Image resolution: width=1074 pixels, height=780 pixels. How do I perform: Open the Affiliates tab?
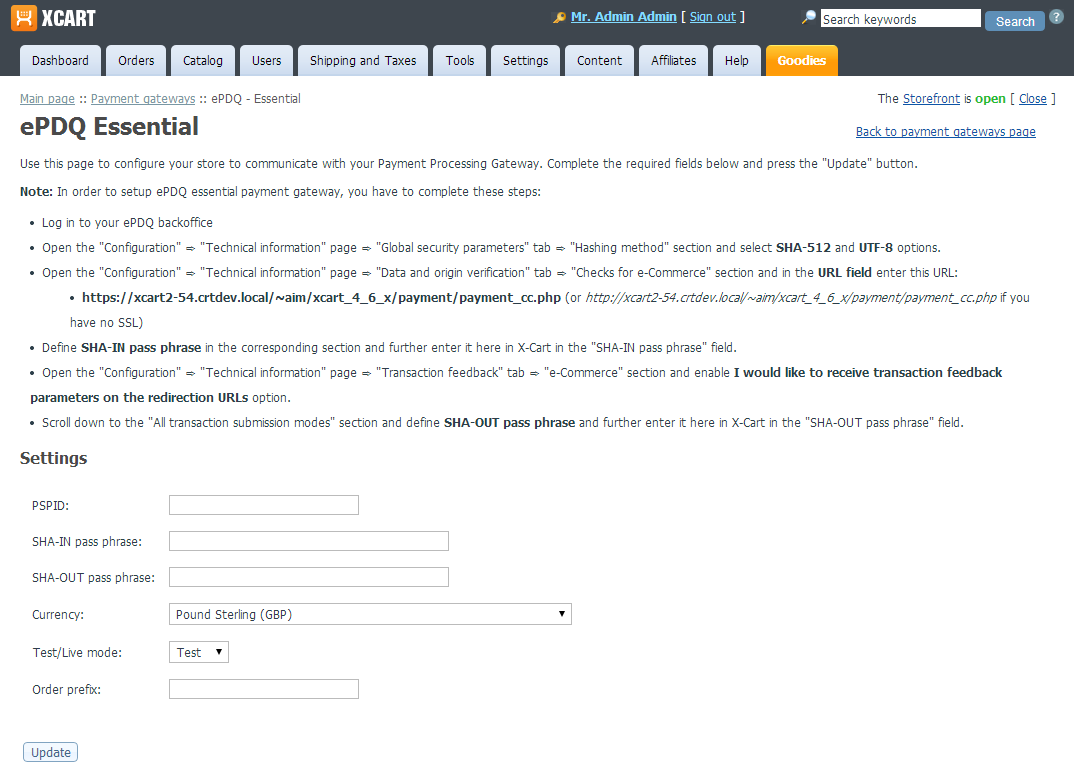coord(673,60)
